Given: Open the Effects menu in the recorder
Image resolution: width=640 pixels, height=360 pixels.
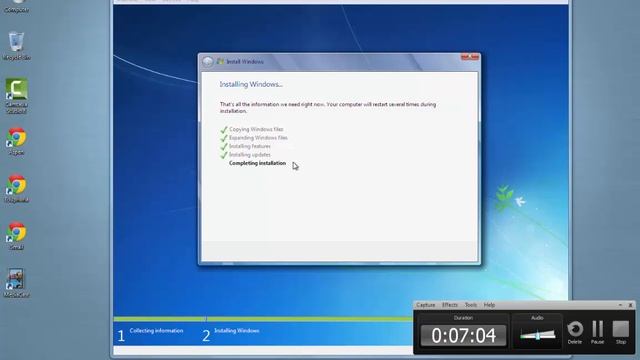Looking at the screenshot, I should click(x=450, y=305).
